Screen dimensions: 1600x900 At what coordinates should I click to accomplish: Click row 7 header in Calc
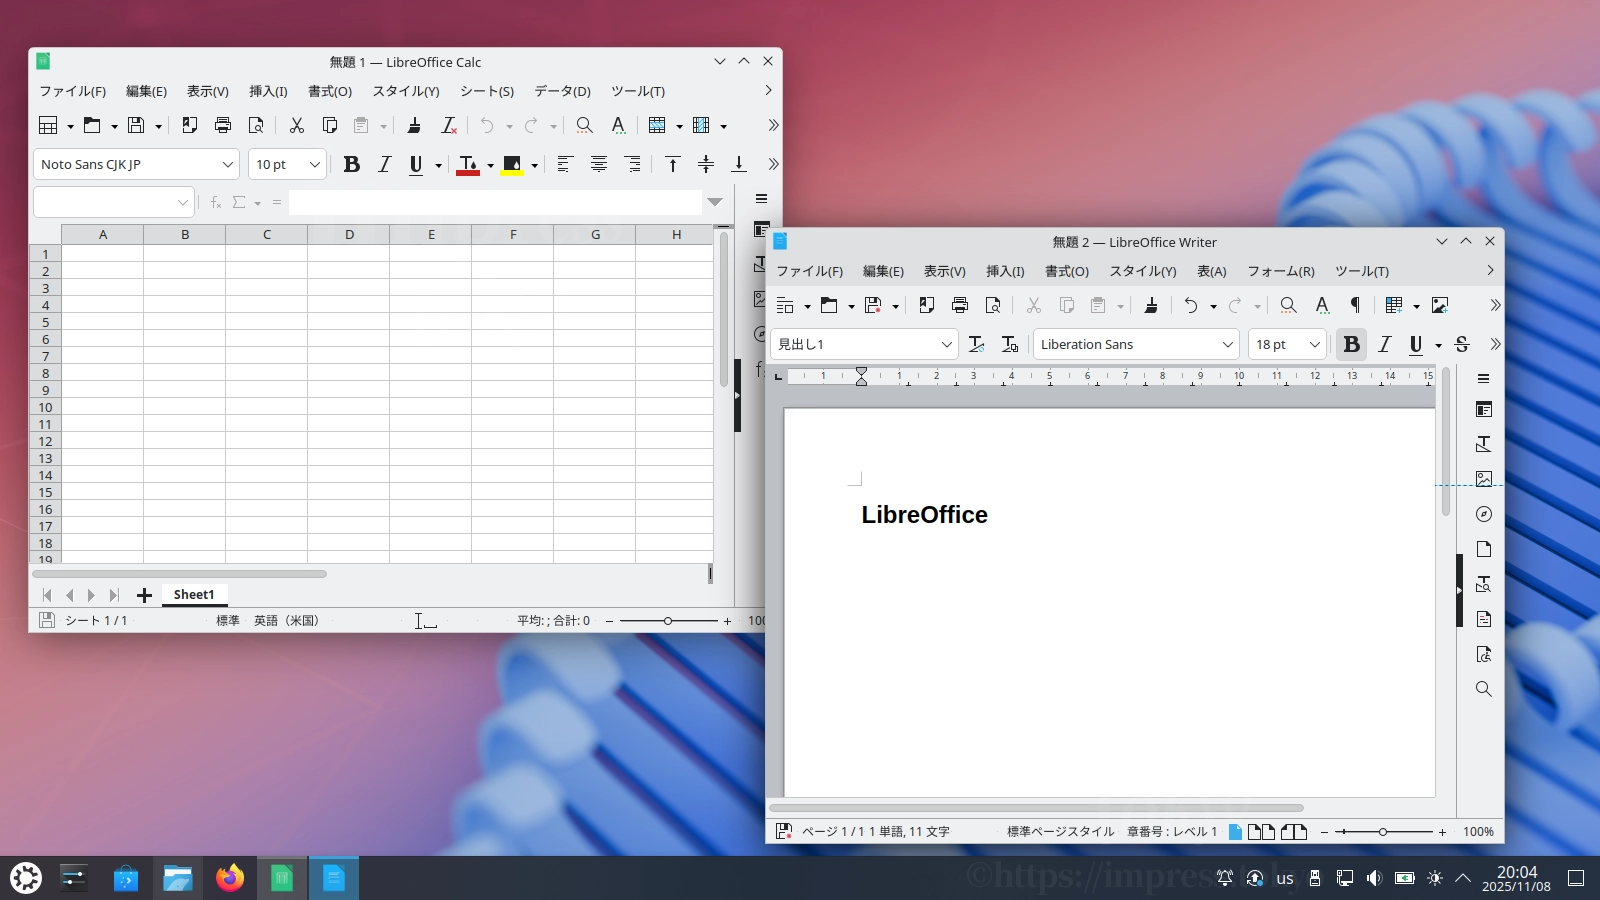click(45, 356)
